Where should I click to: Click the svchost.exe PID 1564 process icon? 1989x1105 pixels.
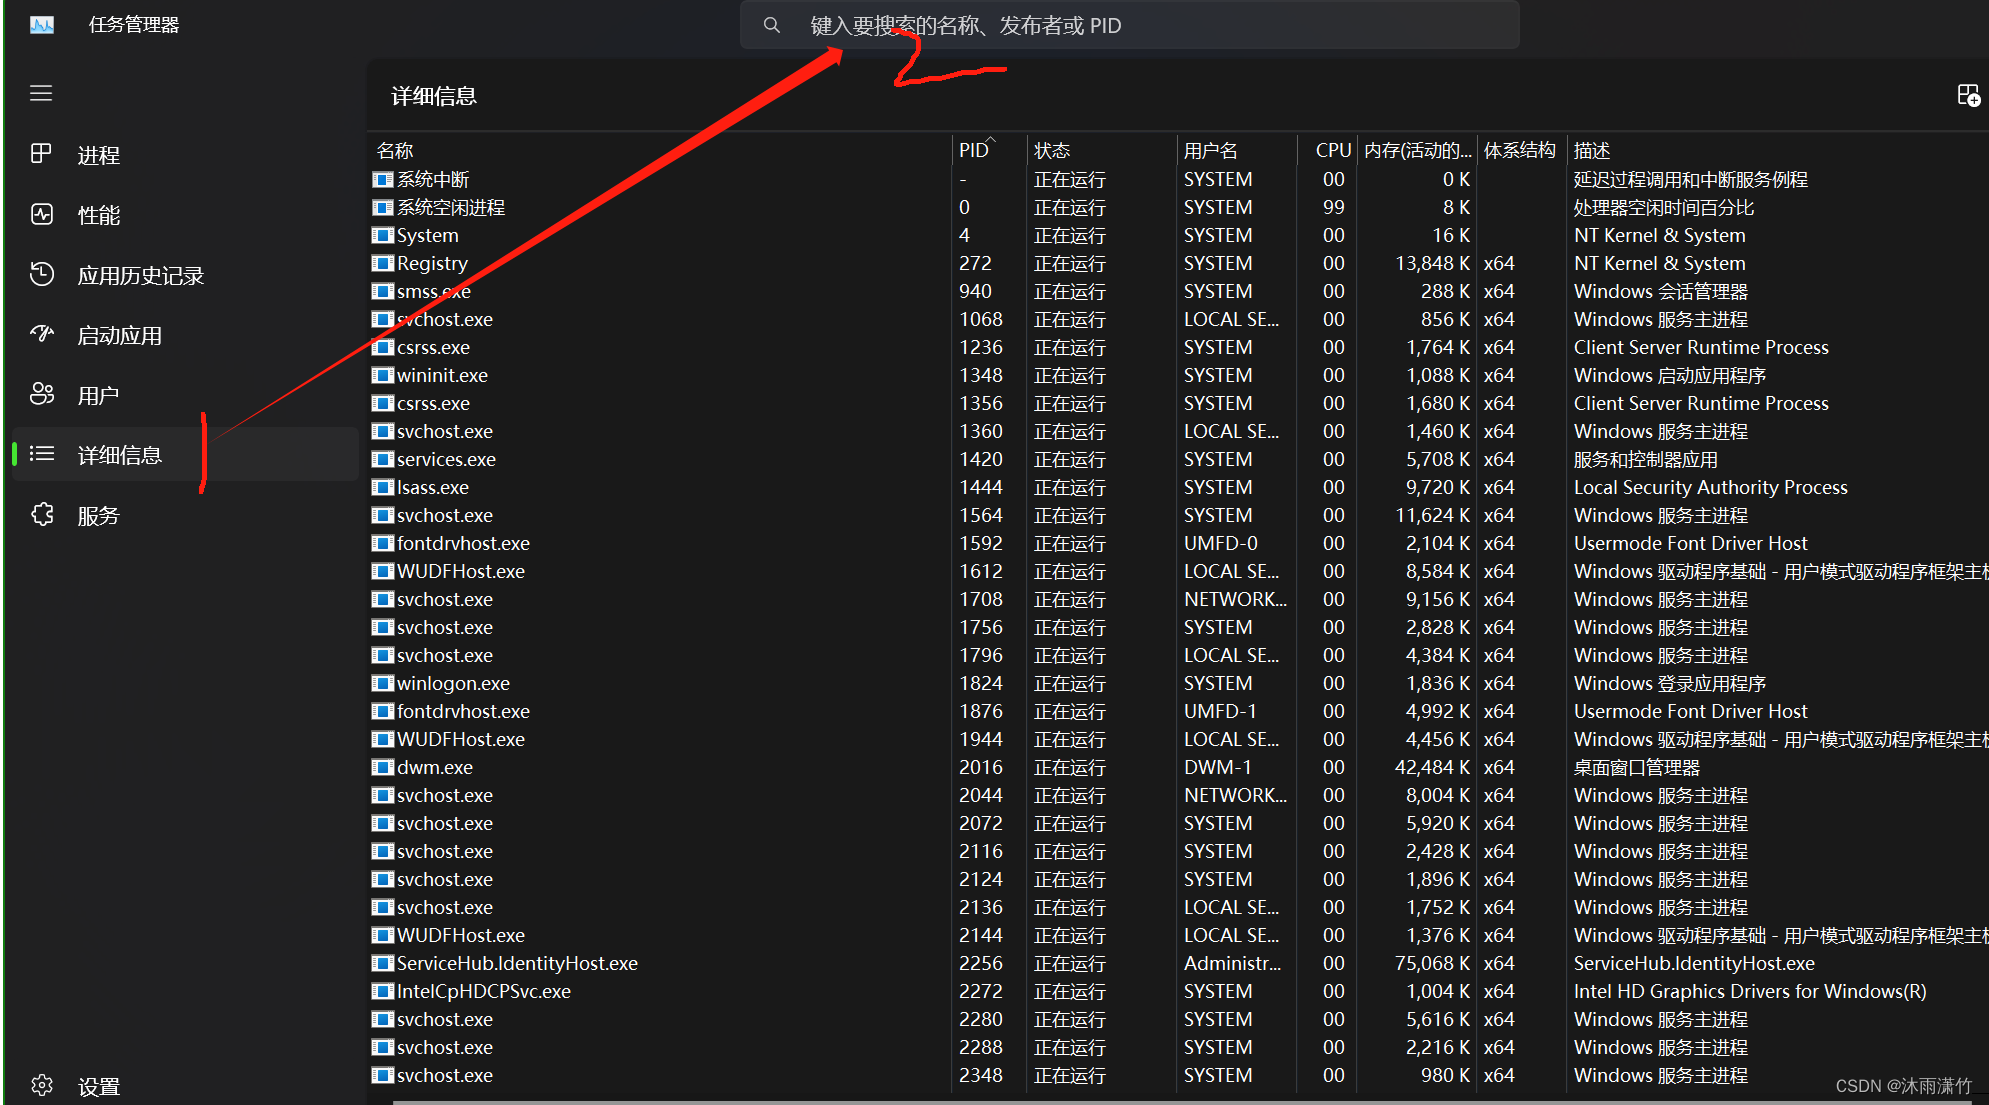coord(383,515)
